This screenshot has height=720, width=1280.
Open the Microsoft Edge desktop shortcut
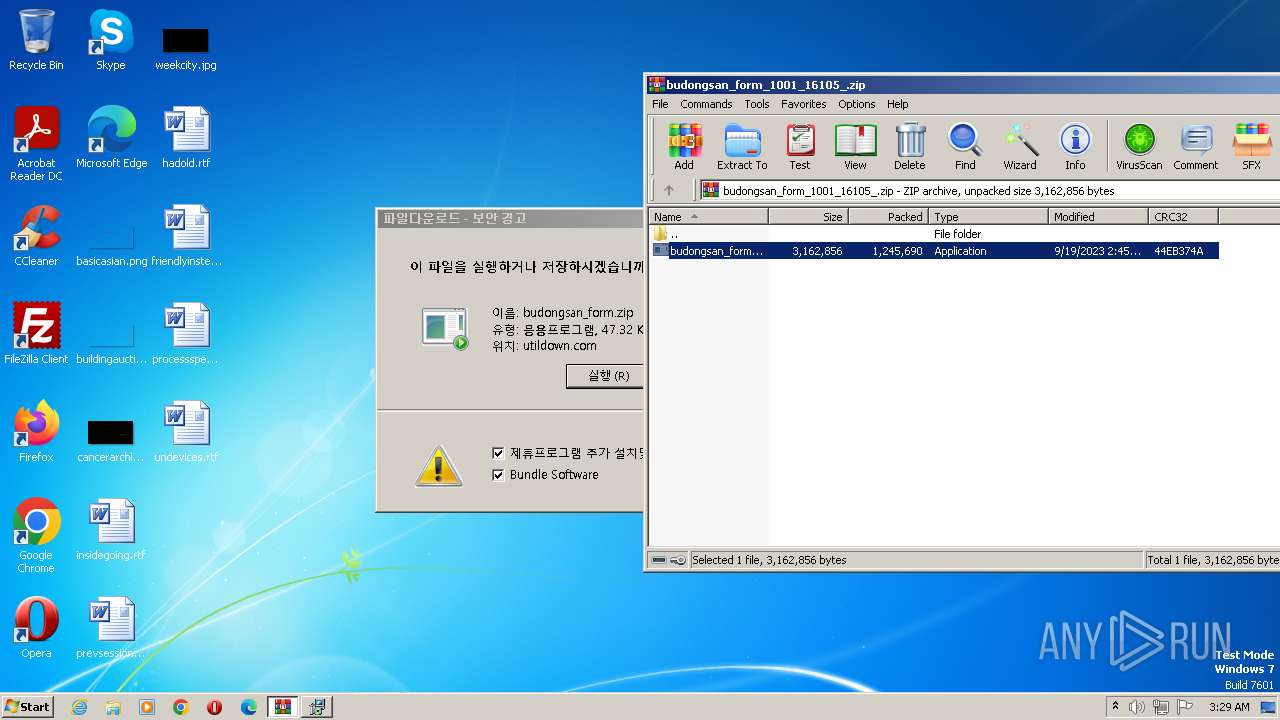(x=111, y=137)
